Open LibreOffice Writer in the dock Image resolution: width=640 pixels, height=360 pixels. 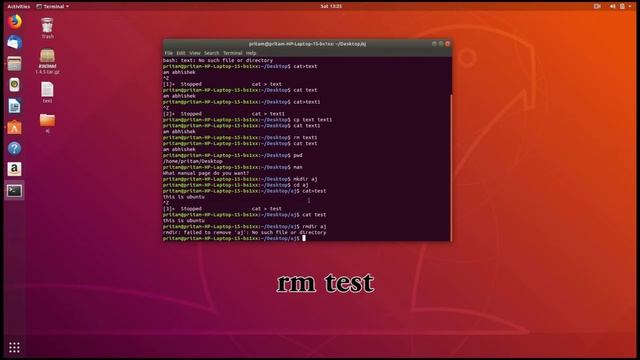pos(14,106)
